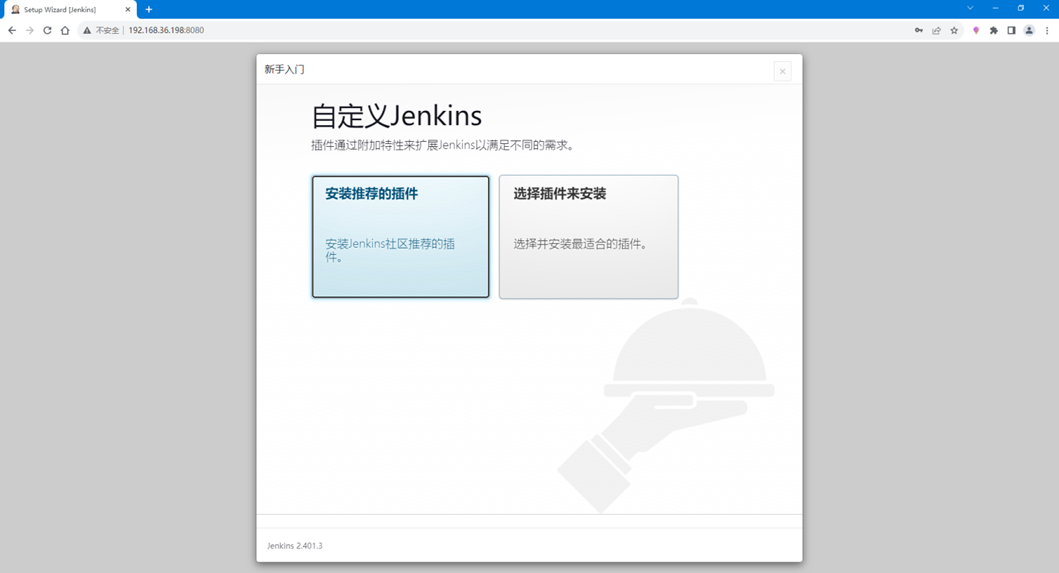Choose 选择插件来安装 option
Image resolution: width=1059 pixels, height=573 pixels.
coord(588,236)
